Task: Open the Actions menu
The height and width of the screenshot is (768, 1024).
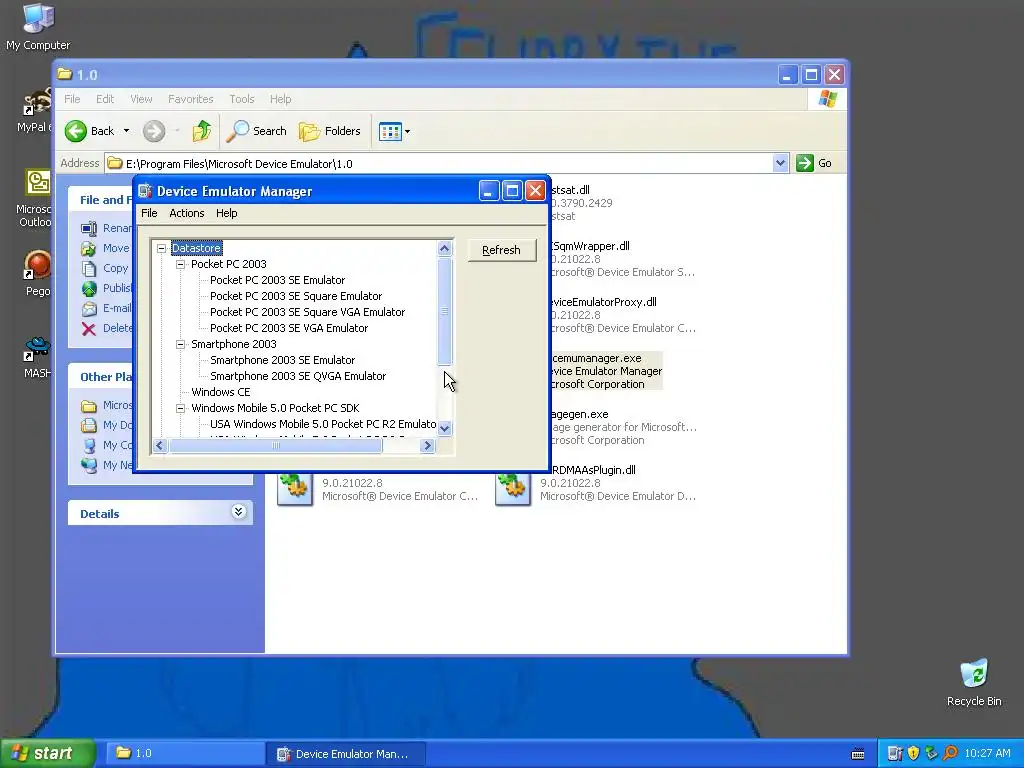Action: (x=187, y=213)
